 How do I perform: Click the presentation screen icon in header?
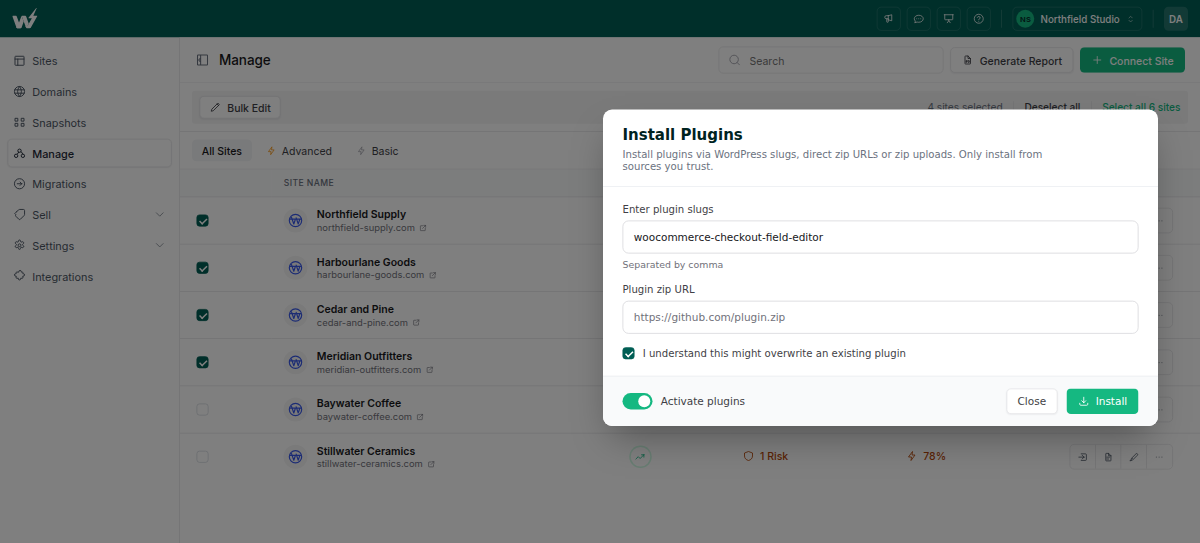click(x=949, y=18)
